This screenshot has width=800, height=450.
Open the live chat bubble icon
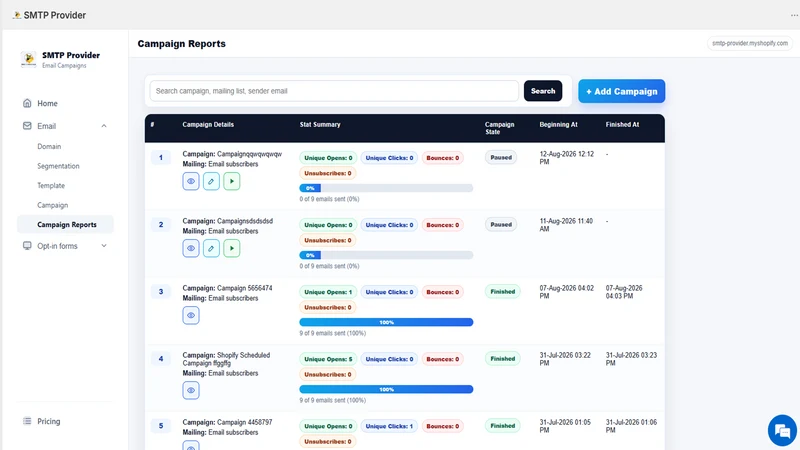point(782,430)
